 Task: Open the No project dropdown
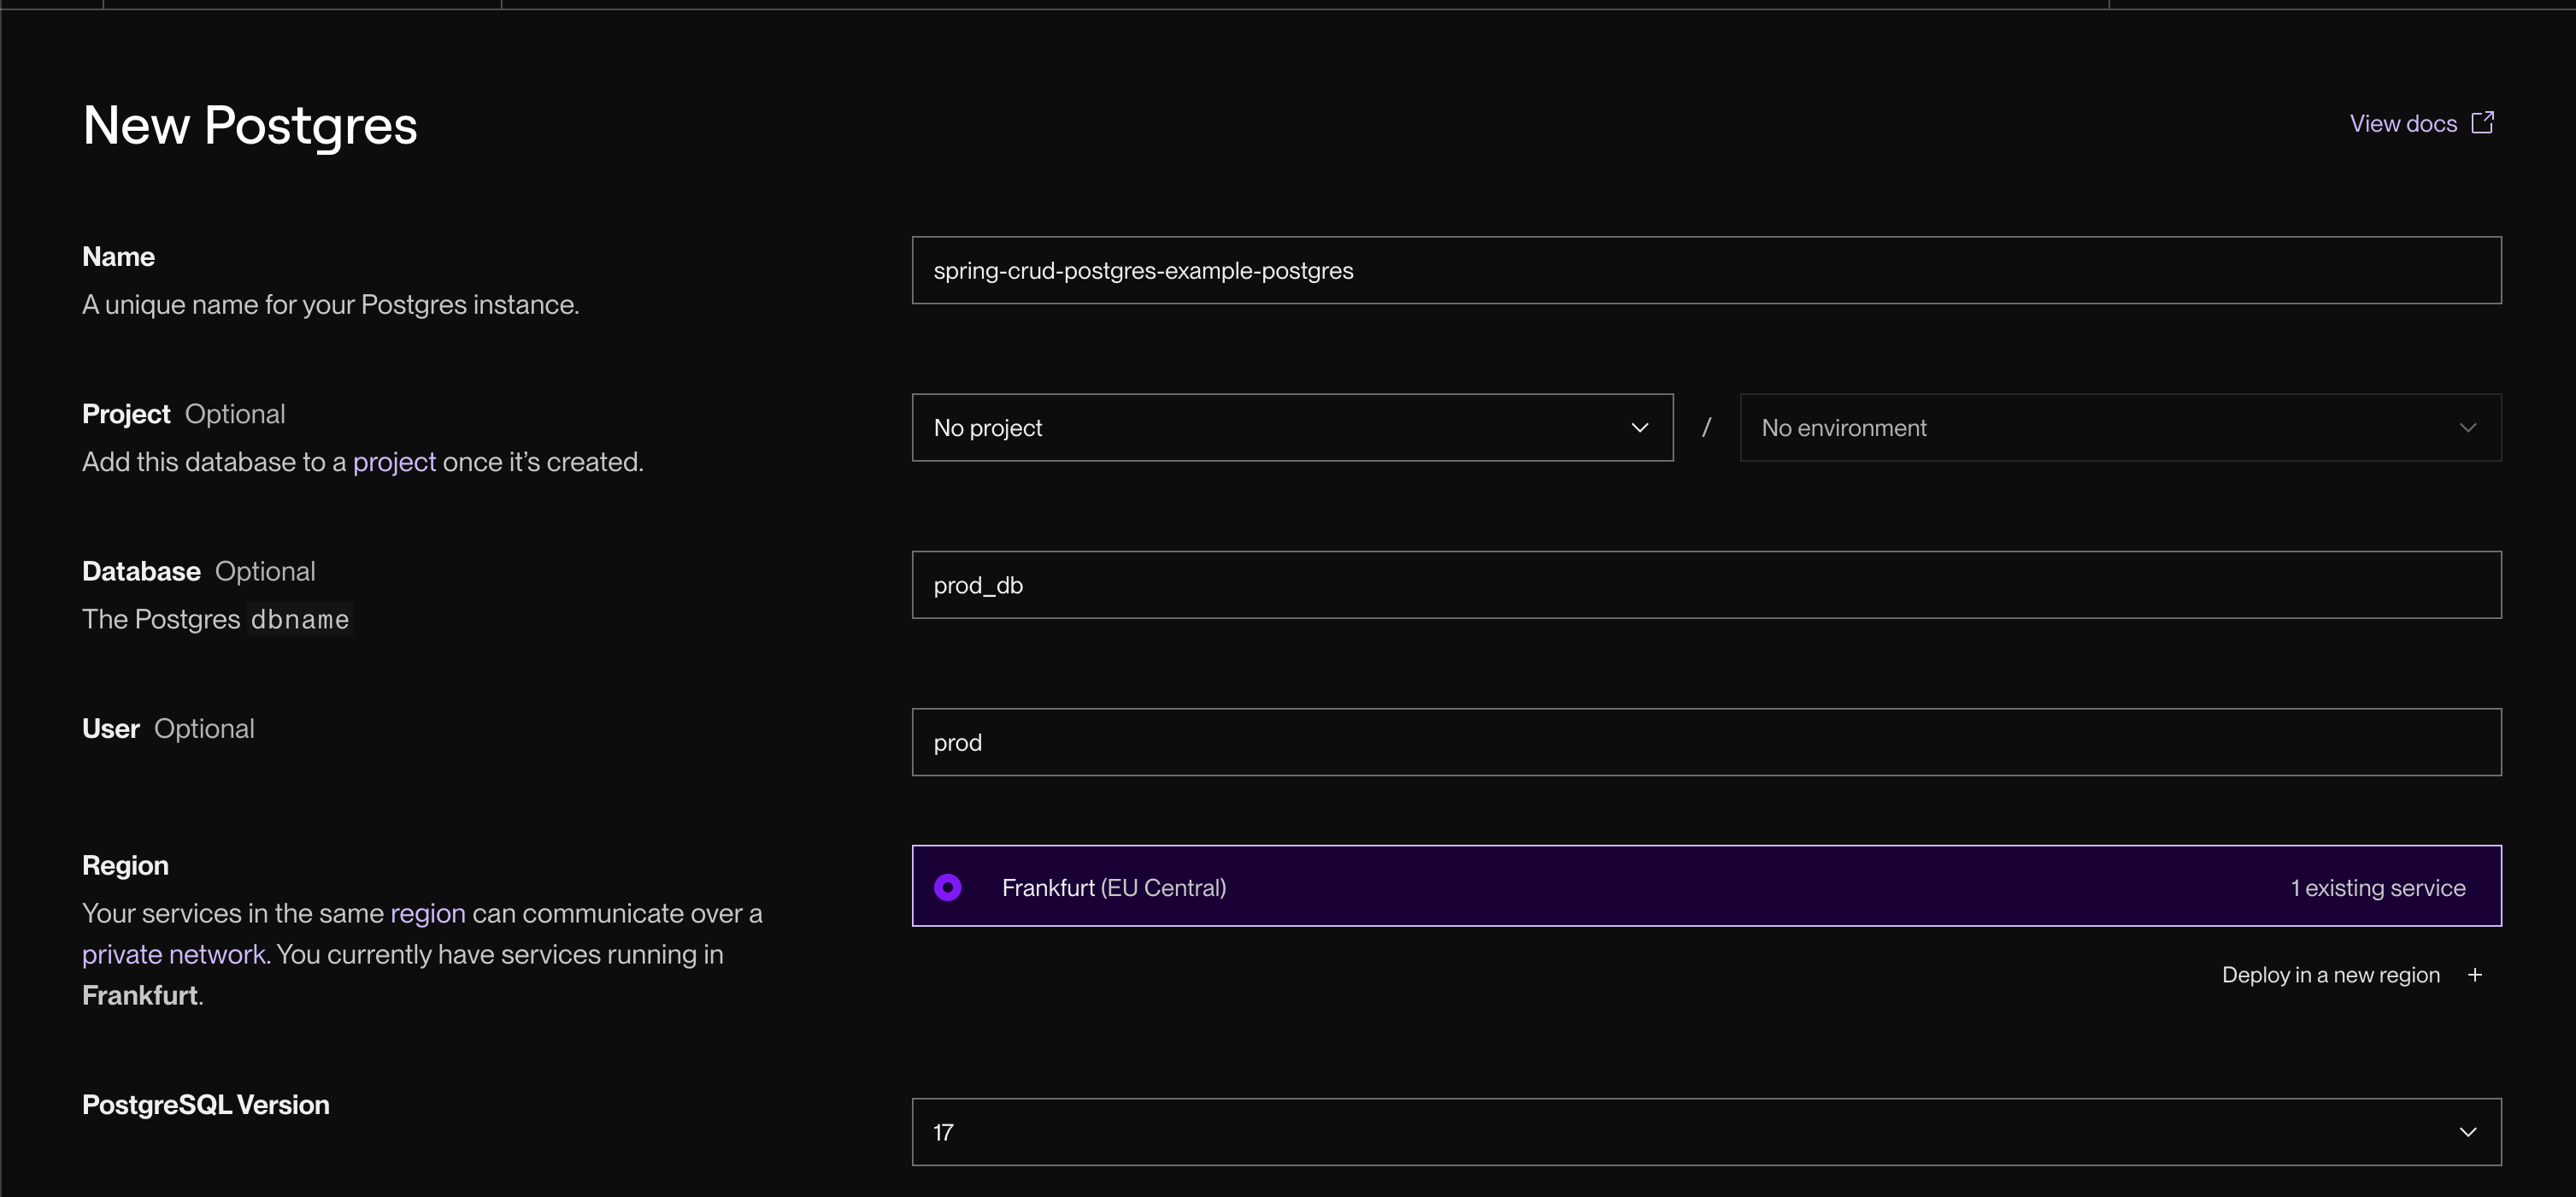[x=1292, y=427]
